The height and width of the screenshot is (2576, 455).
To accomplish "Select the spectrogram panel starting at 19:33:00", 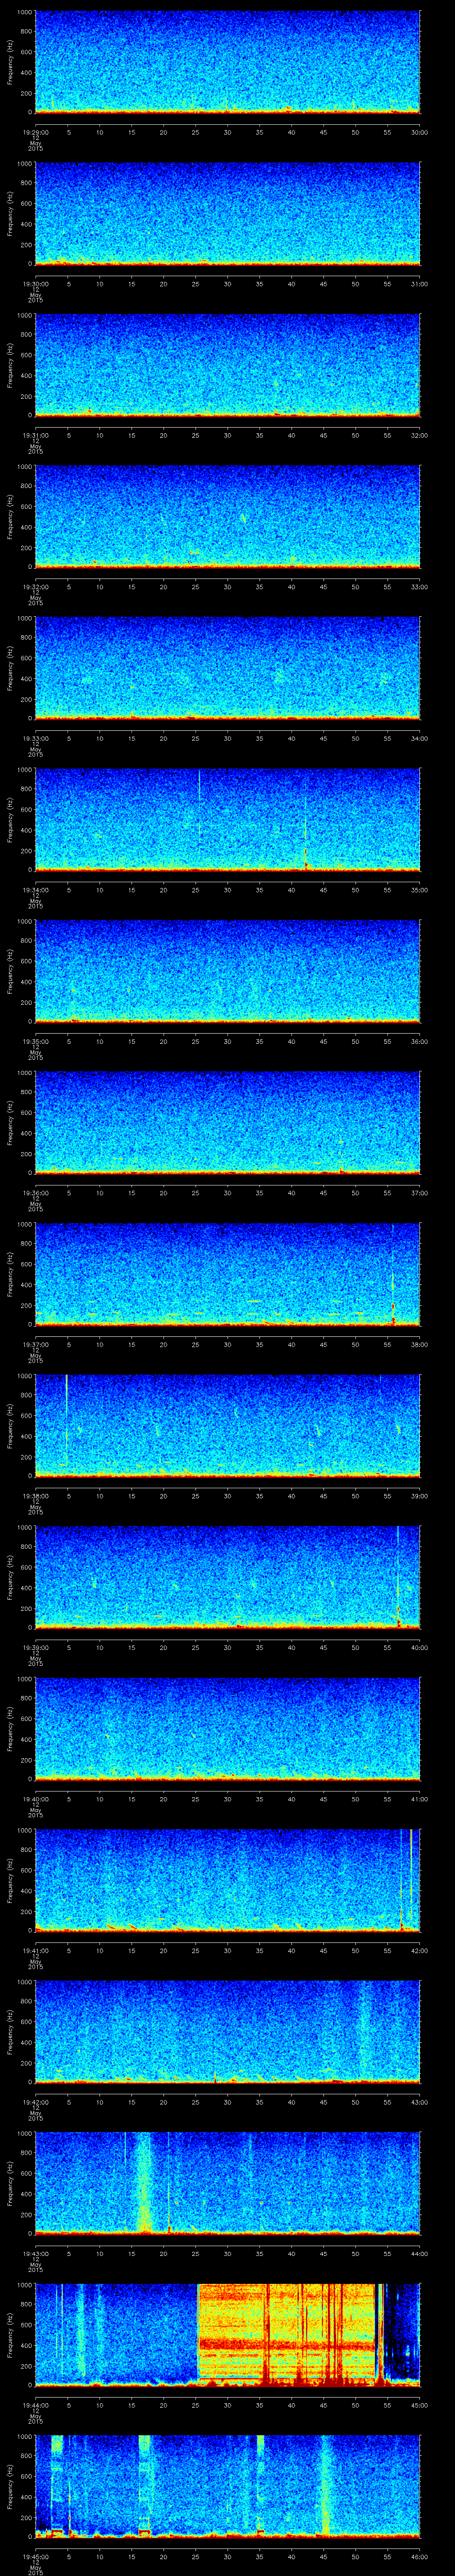I will 227,668.
